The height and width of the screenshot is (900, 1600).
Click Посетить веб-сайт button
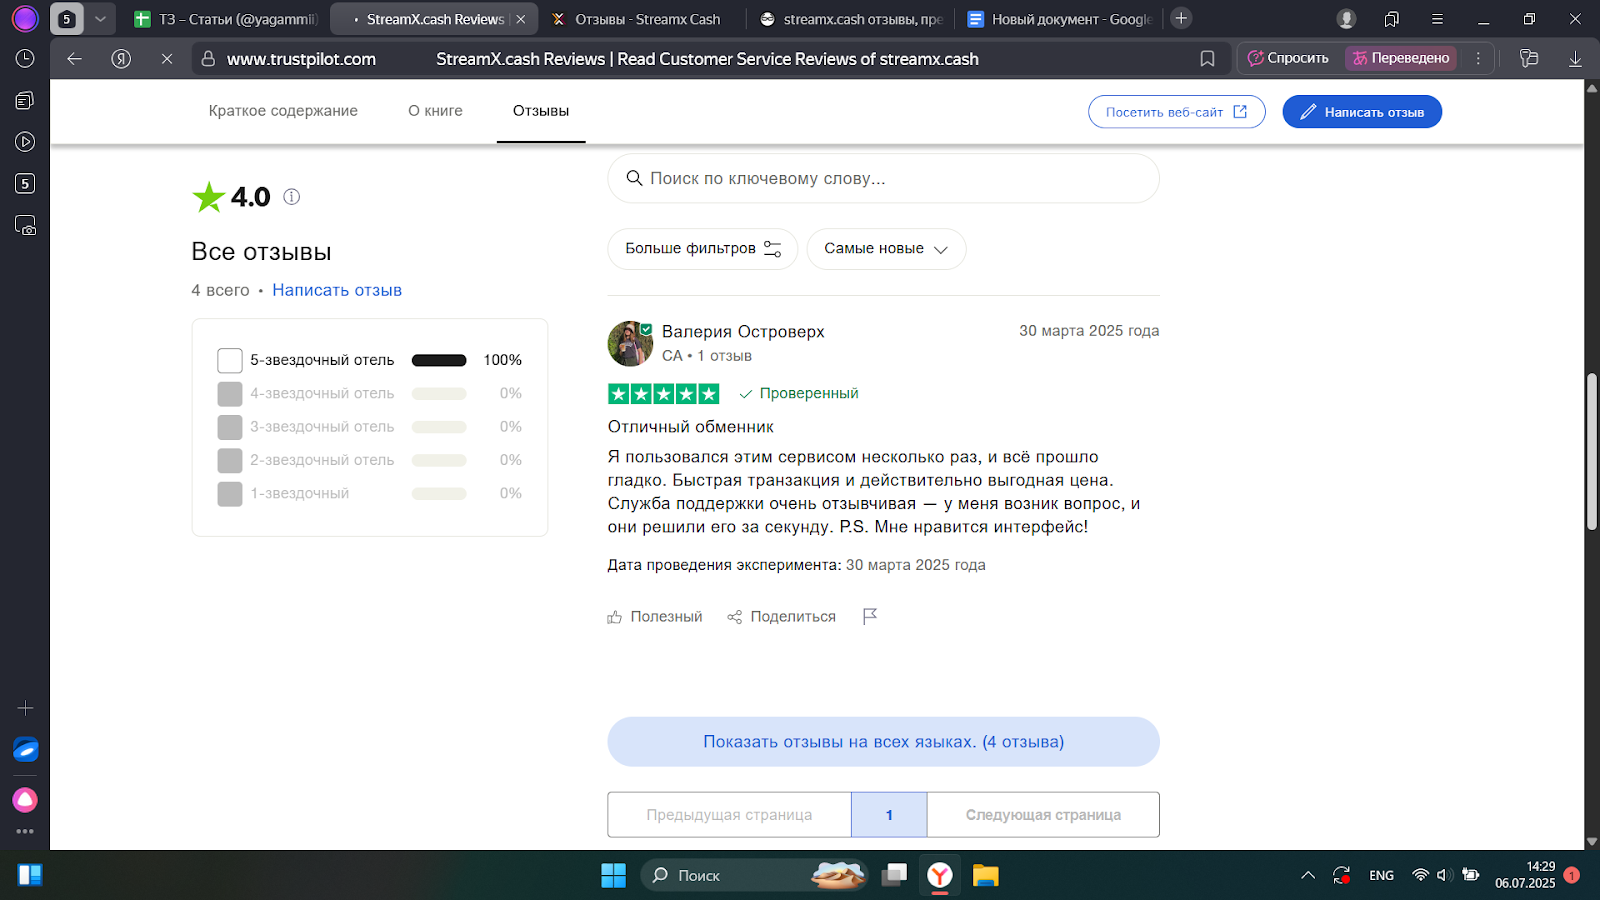coord(1176,112)
